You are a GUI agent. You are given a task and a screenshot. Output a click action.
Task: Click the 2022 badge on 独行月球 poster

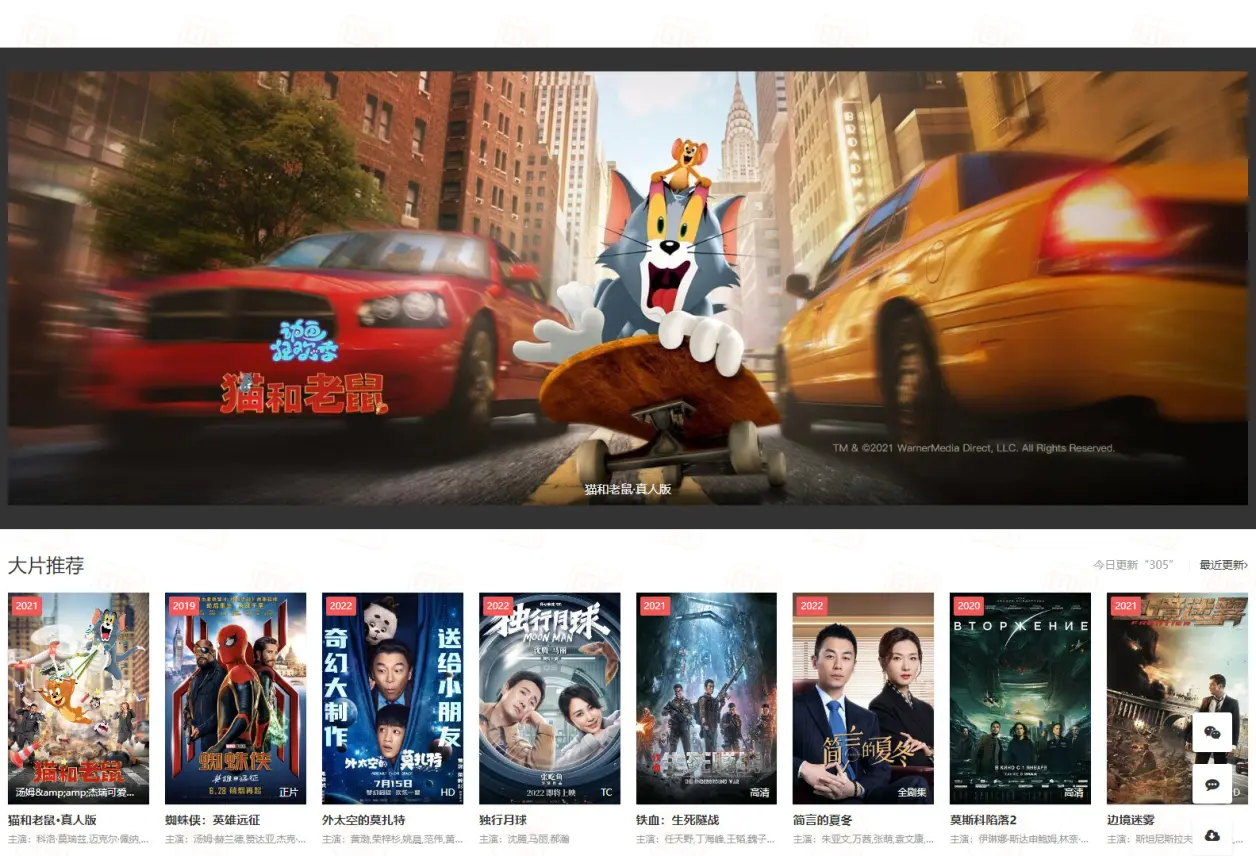pyautogui.click(x=498, y=606)
